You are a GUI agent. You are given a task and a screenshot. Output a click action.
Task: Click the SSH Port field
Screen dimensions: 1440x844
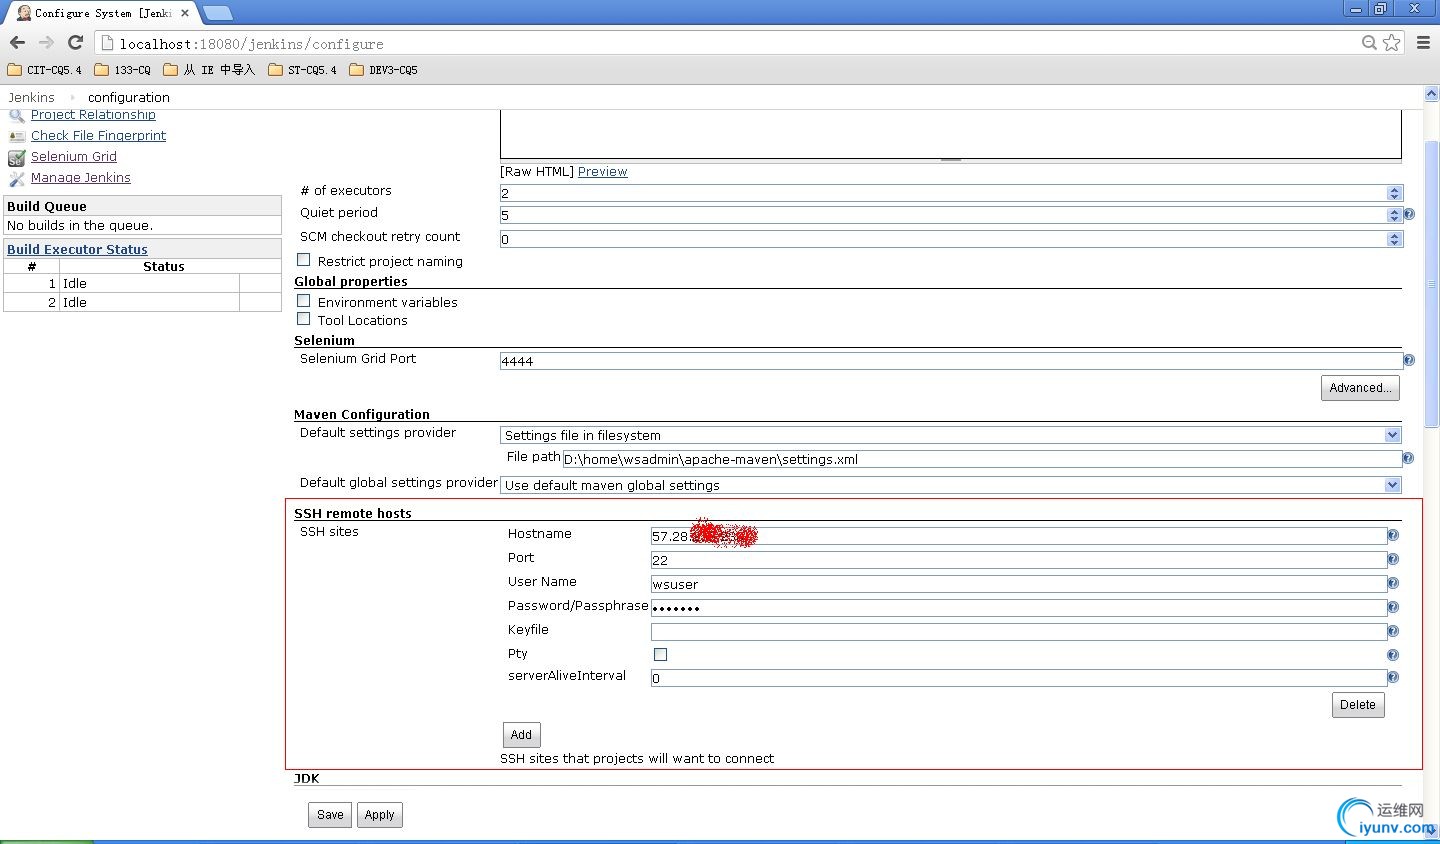[x=1019, y=560]
